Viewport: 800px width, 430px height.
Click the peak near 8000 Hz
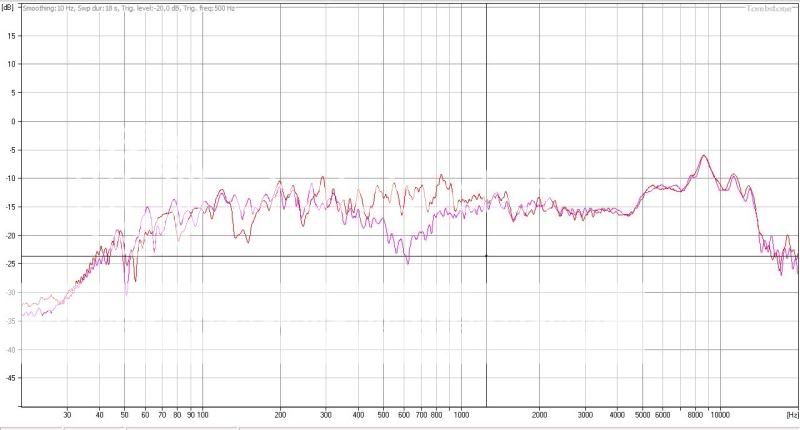coord(705,156)
